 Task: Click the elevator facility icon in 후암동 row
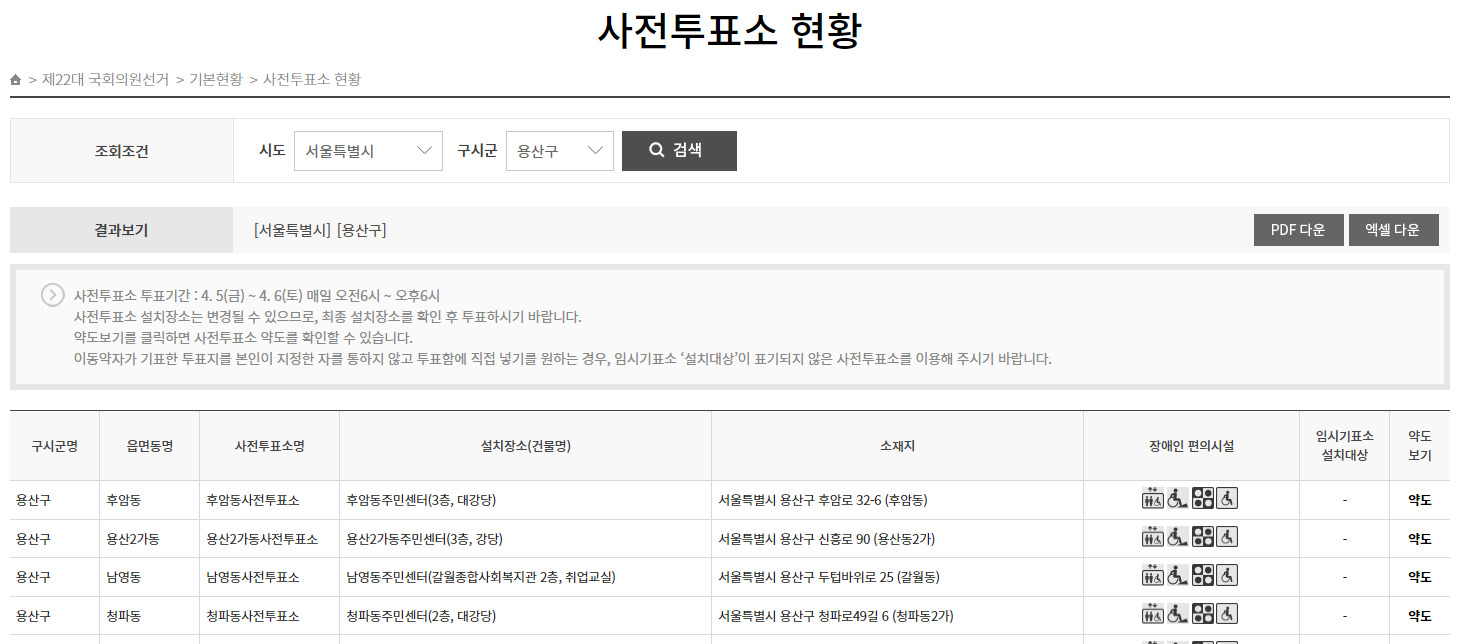pos(1152,498)
